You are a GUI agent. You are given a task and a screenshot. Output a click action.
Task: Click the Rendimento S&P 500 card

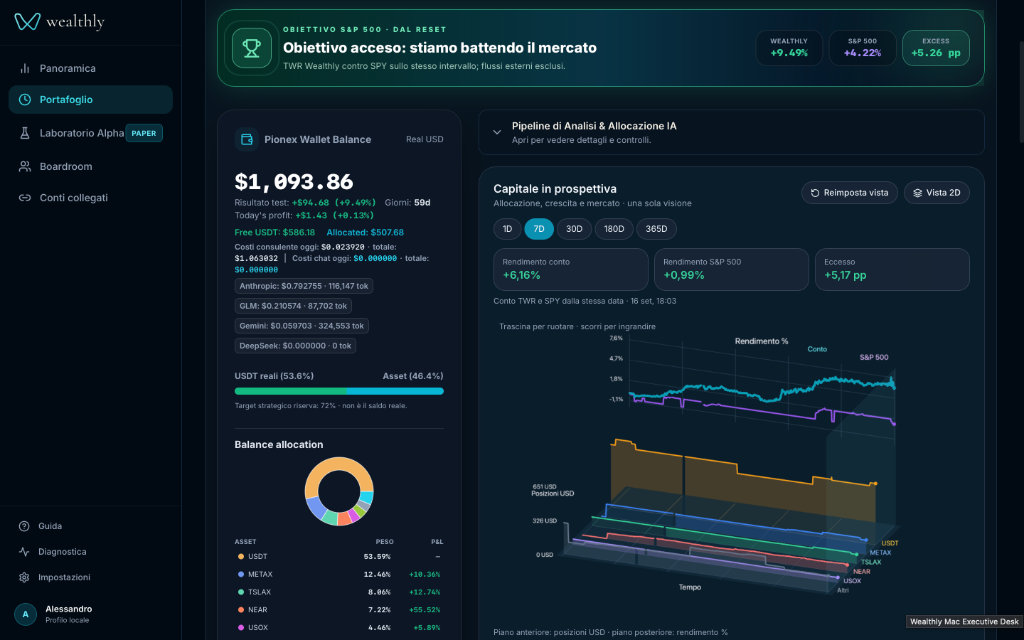point(731,269)
